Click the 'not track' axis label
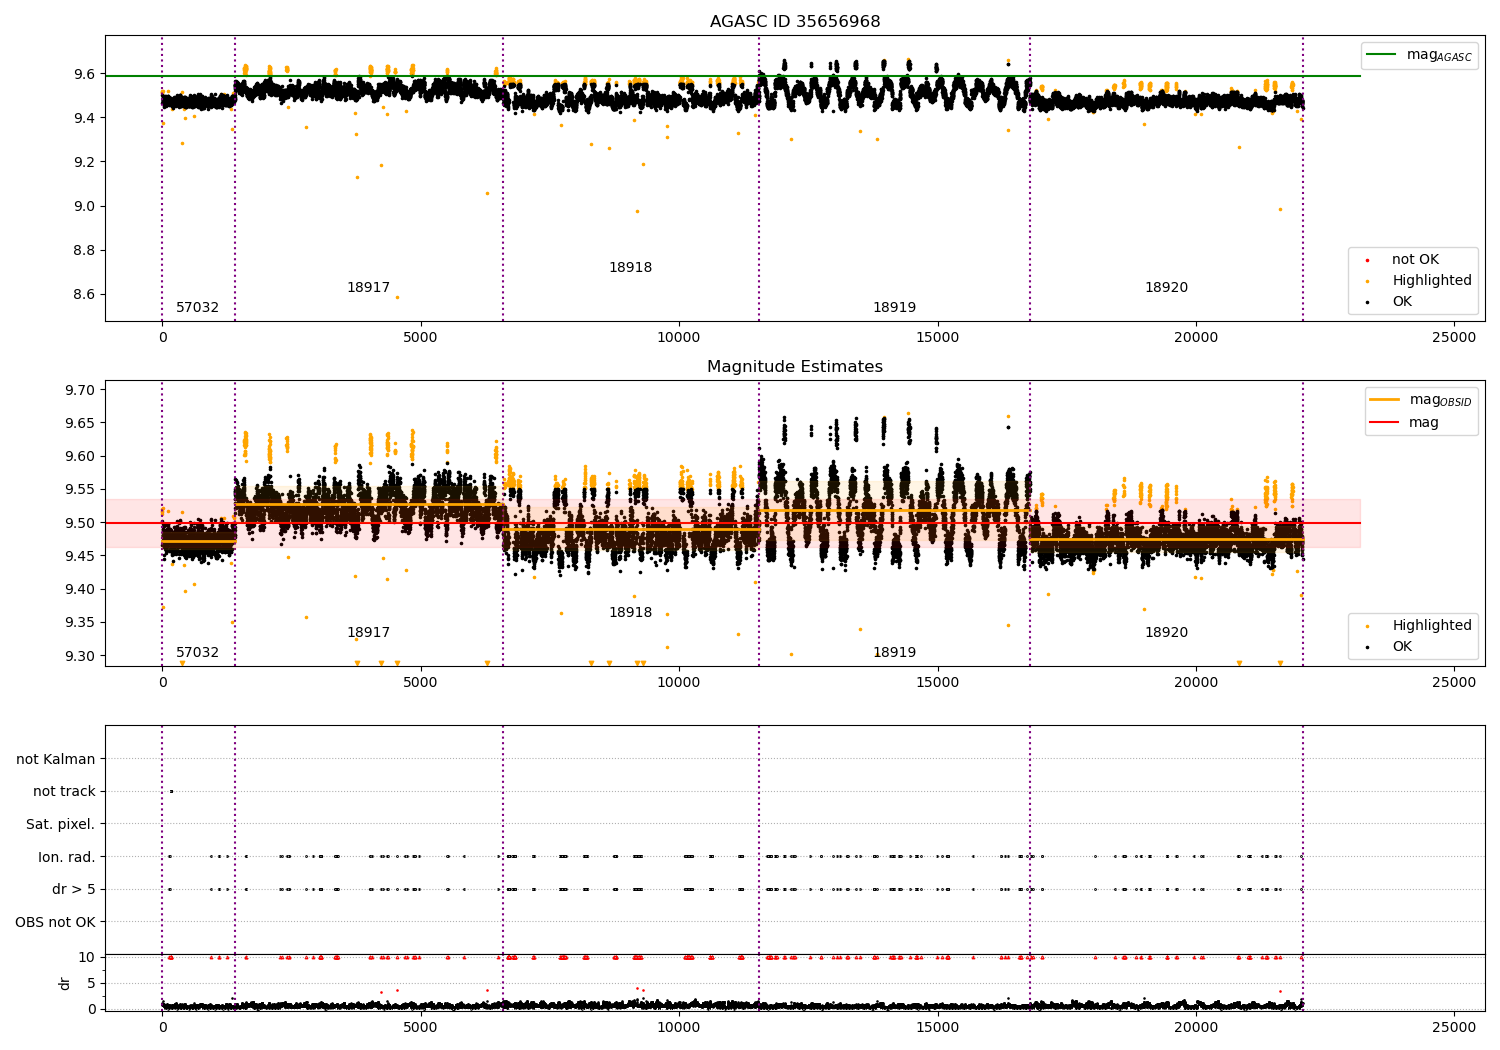The width and height of the screenshot is (1500, 1050). point(64,792)
